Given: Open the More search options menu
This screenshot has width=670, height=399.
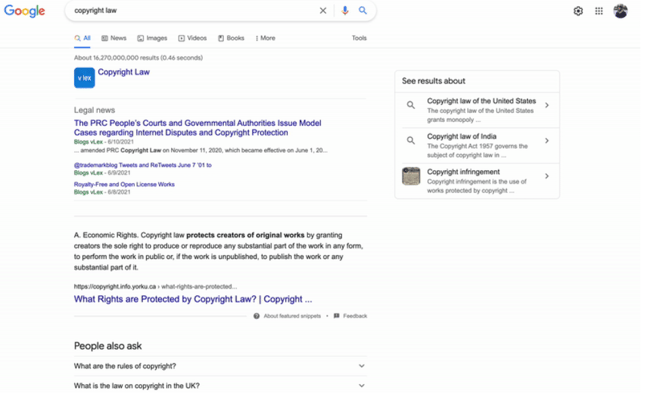Looking at the screenshot, I should coord(265,38).
